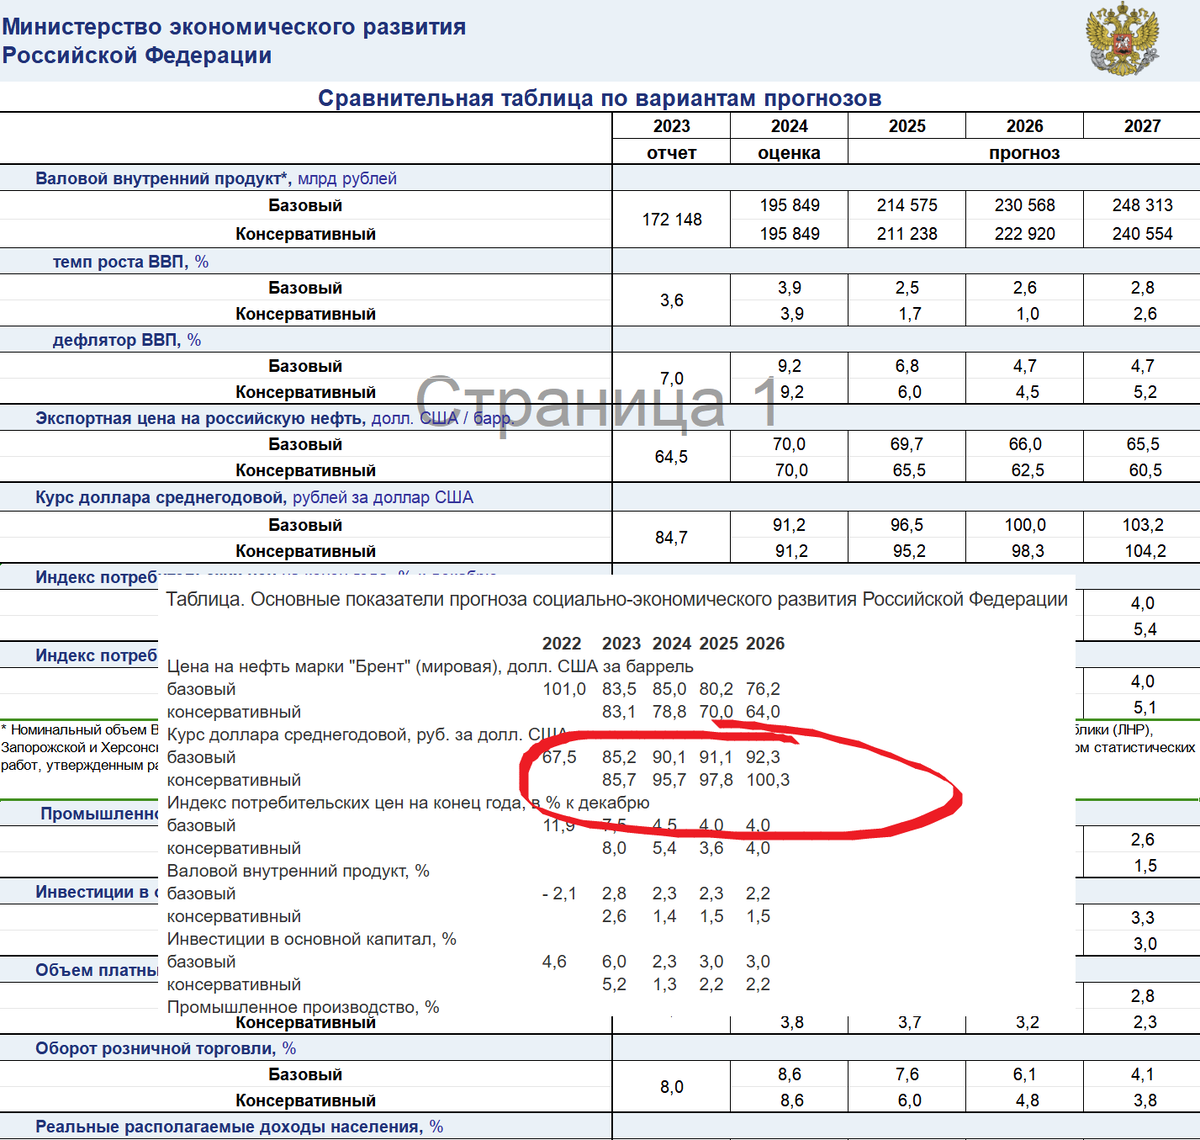The height and width of the screenshot is (1140, 1200).
Task: Select overlay row 'Инвестиции в основной капитал, %'
Action: 312,939
